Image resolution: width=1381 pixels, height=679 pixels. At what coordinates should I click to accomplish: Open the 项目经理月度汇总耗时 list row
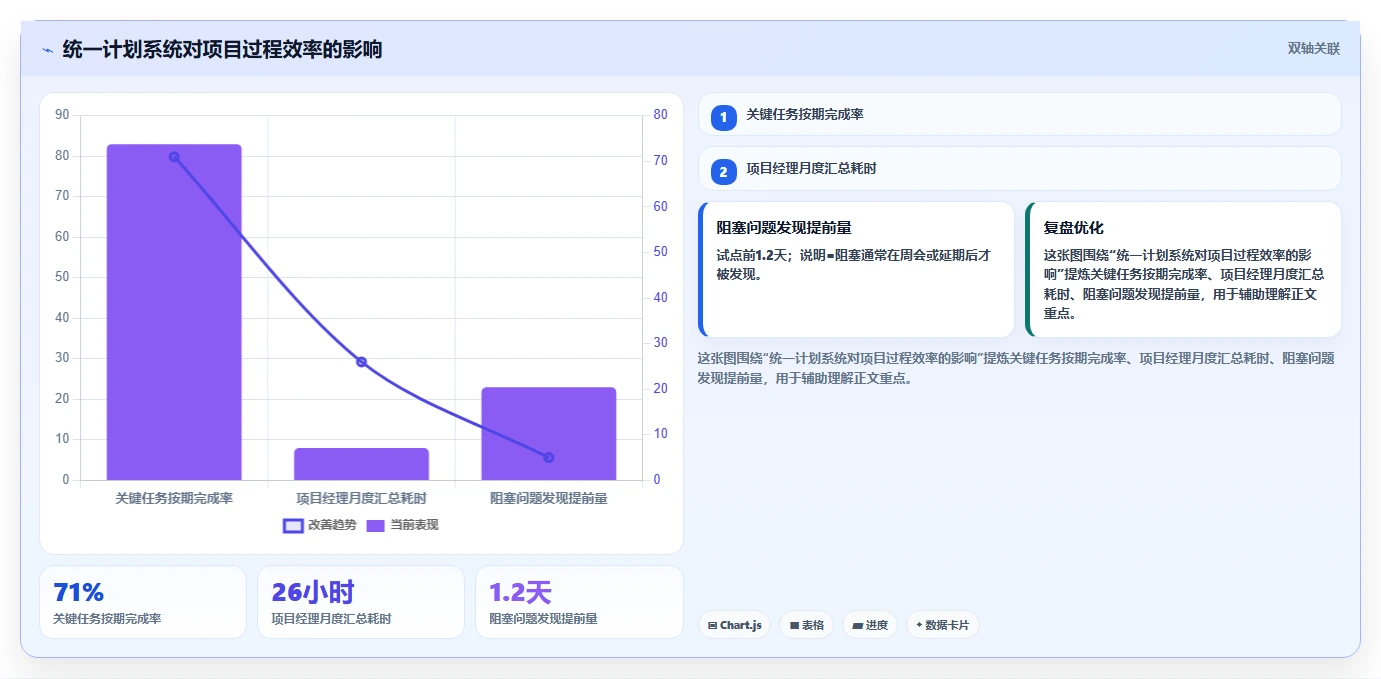pos(1019,169)
